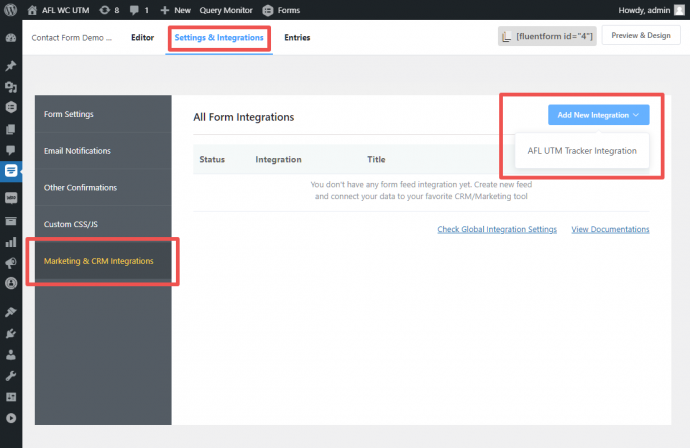Open the Fluent Forms sidebar icon
This screenshot has height=448, width=690.
coord(11,171)
